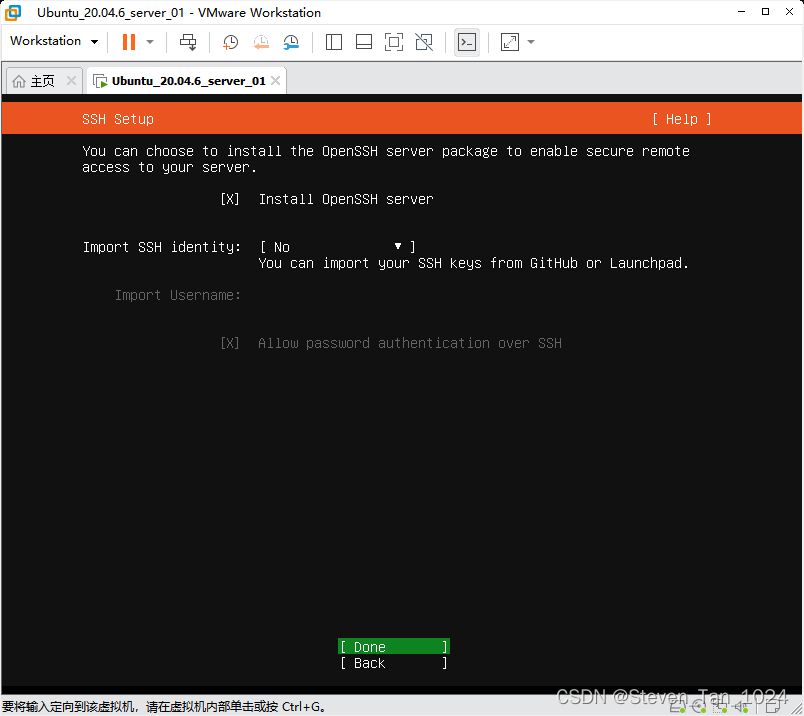Expand the power options dropdown arrow
This screenshot has width=804, height=716.
pyautogui.click(x=150, y=42)
